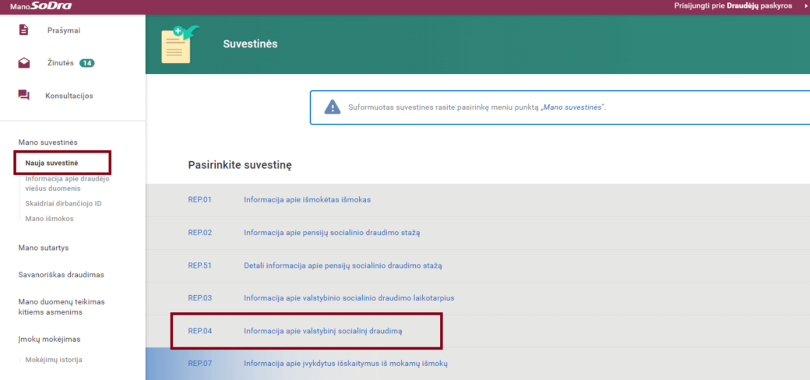
Task: Open Įmokų mokėjimas section
Action: [49, 339]
